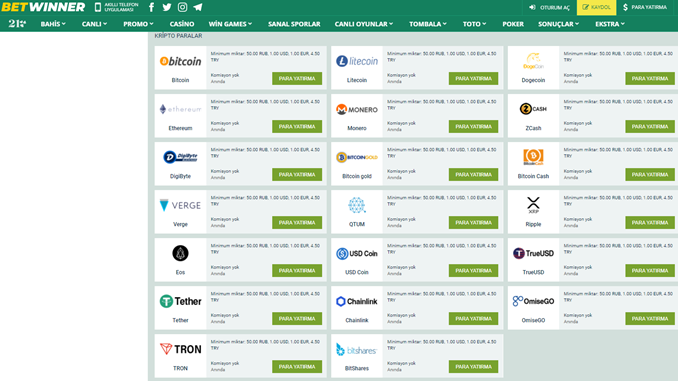The width and height of the screenshot is (678, 381).
Task: Select the DigiByte logo
Action: tap(180, 157)
